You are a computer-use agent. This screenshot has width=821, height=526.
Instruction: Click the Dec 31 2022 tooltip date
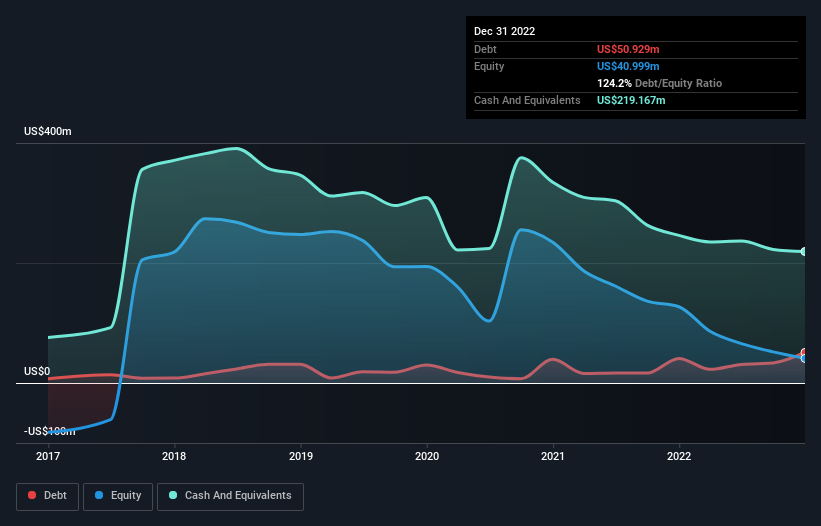click(505, 31)
